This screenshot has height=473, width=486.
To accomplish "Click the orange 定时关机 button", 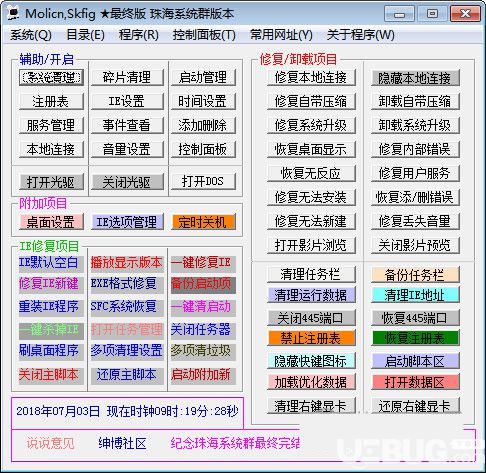I will [203, 222].
